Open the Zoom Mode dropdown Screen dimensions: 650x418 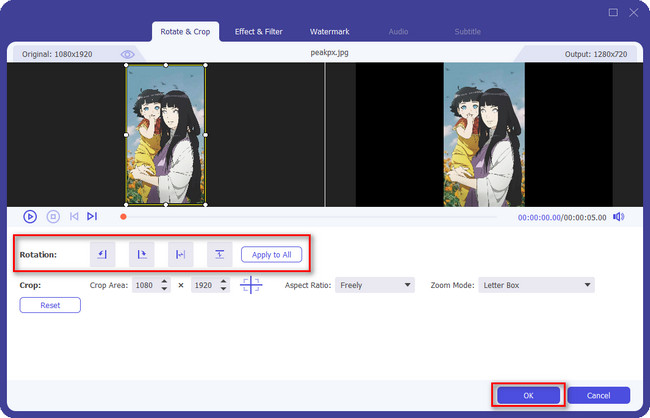(x=536, y=285)
